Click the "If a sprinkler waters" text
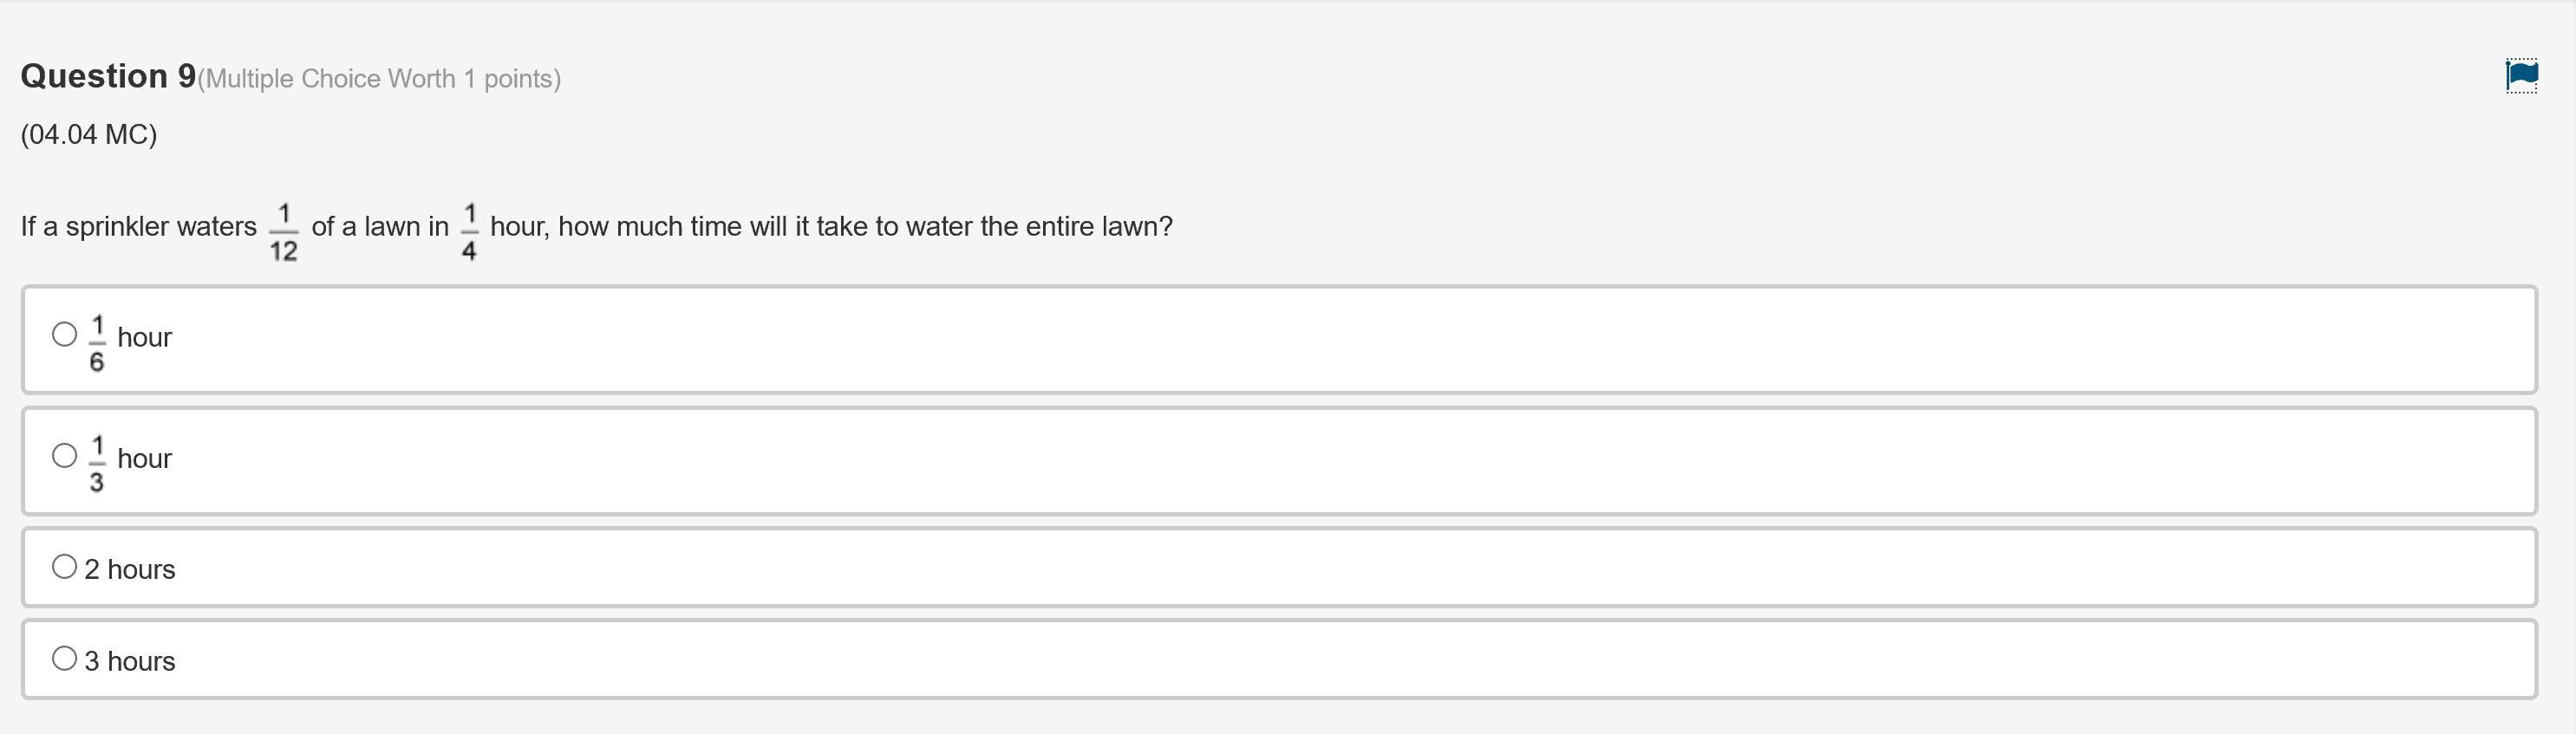Screen dimensions: 2576x734 [139, 227]
